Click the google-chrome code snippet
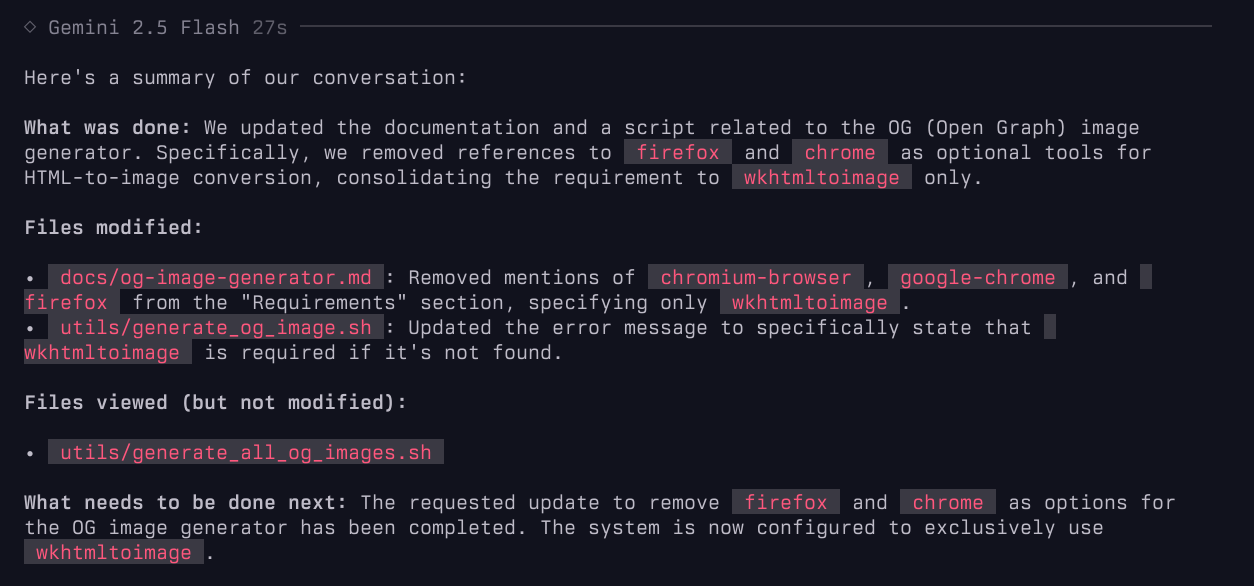The image size is (1254, 586). point(978,277)
